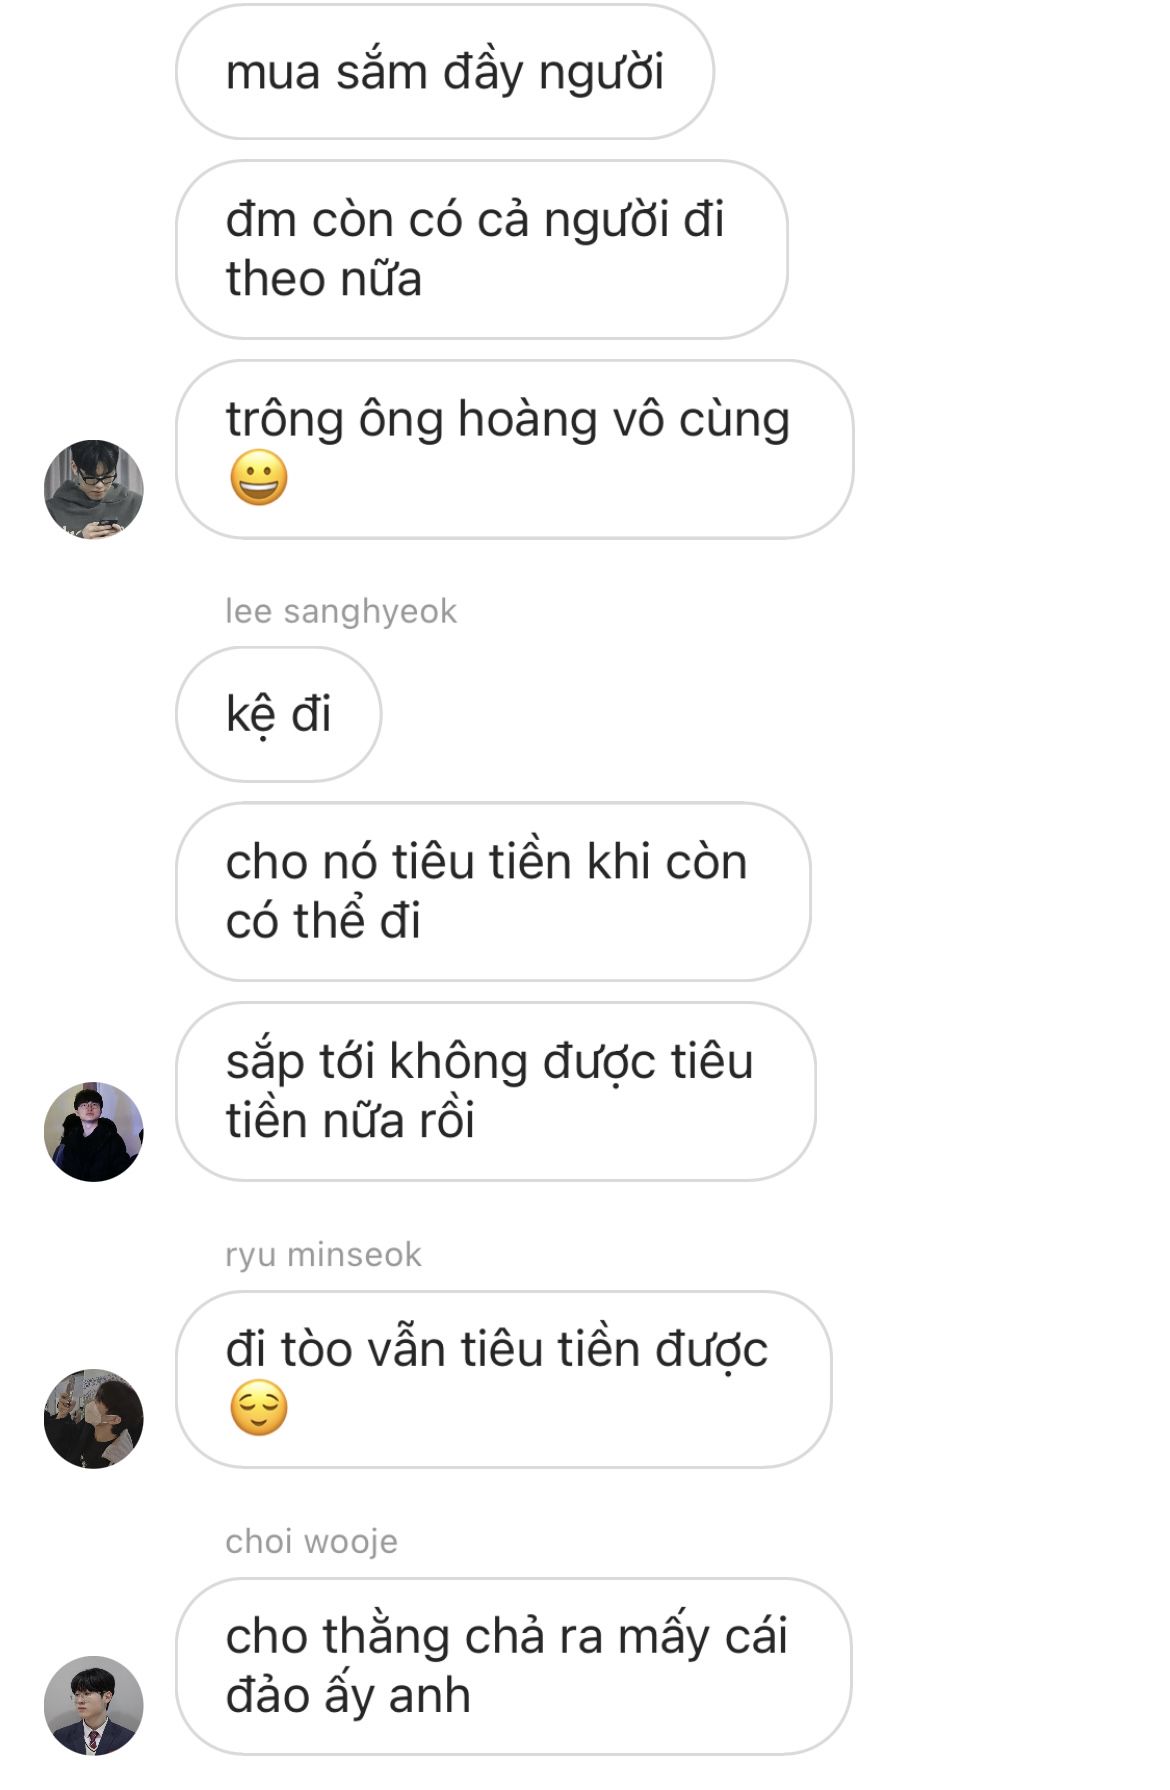Viewport: 1170px width, 1790px height.
Task: Open ryu minseok's avatar photo
Action: (94, 1419)
